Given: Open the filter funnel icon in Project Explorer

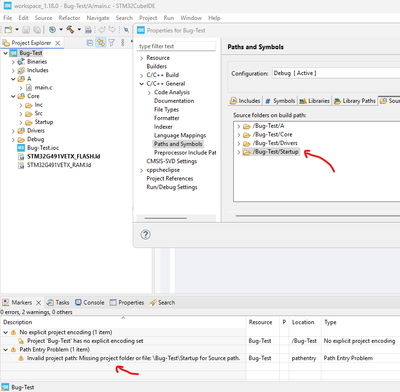Looking at the screenshot, I should [x=112, y=43].
